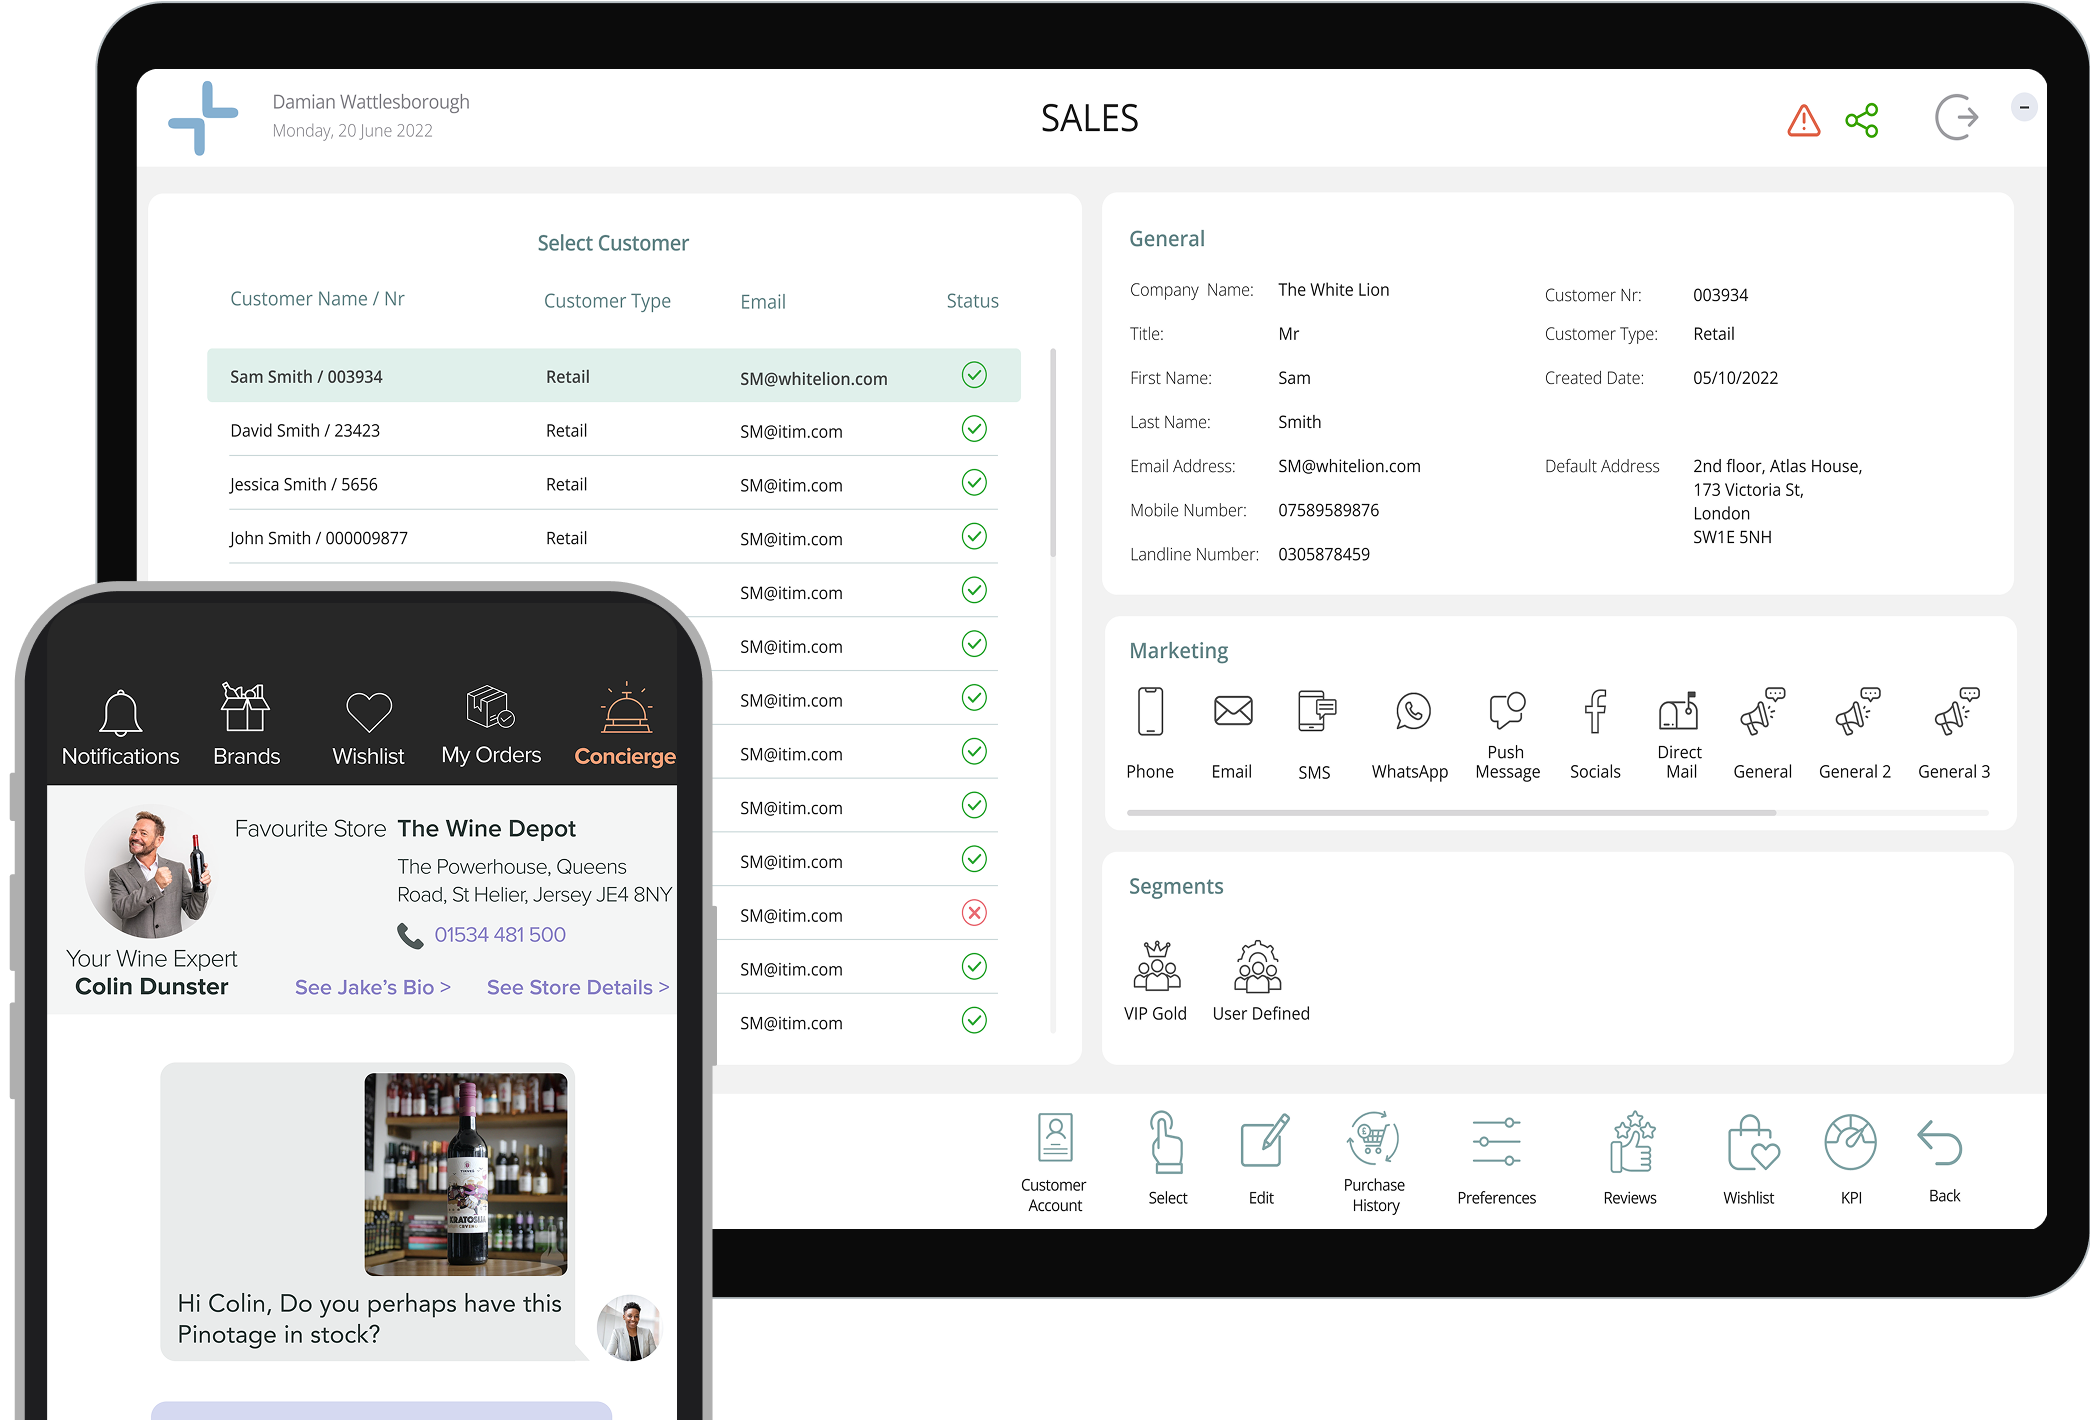Select the Sam Smith / 003934 row

tap(613, 375)
